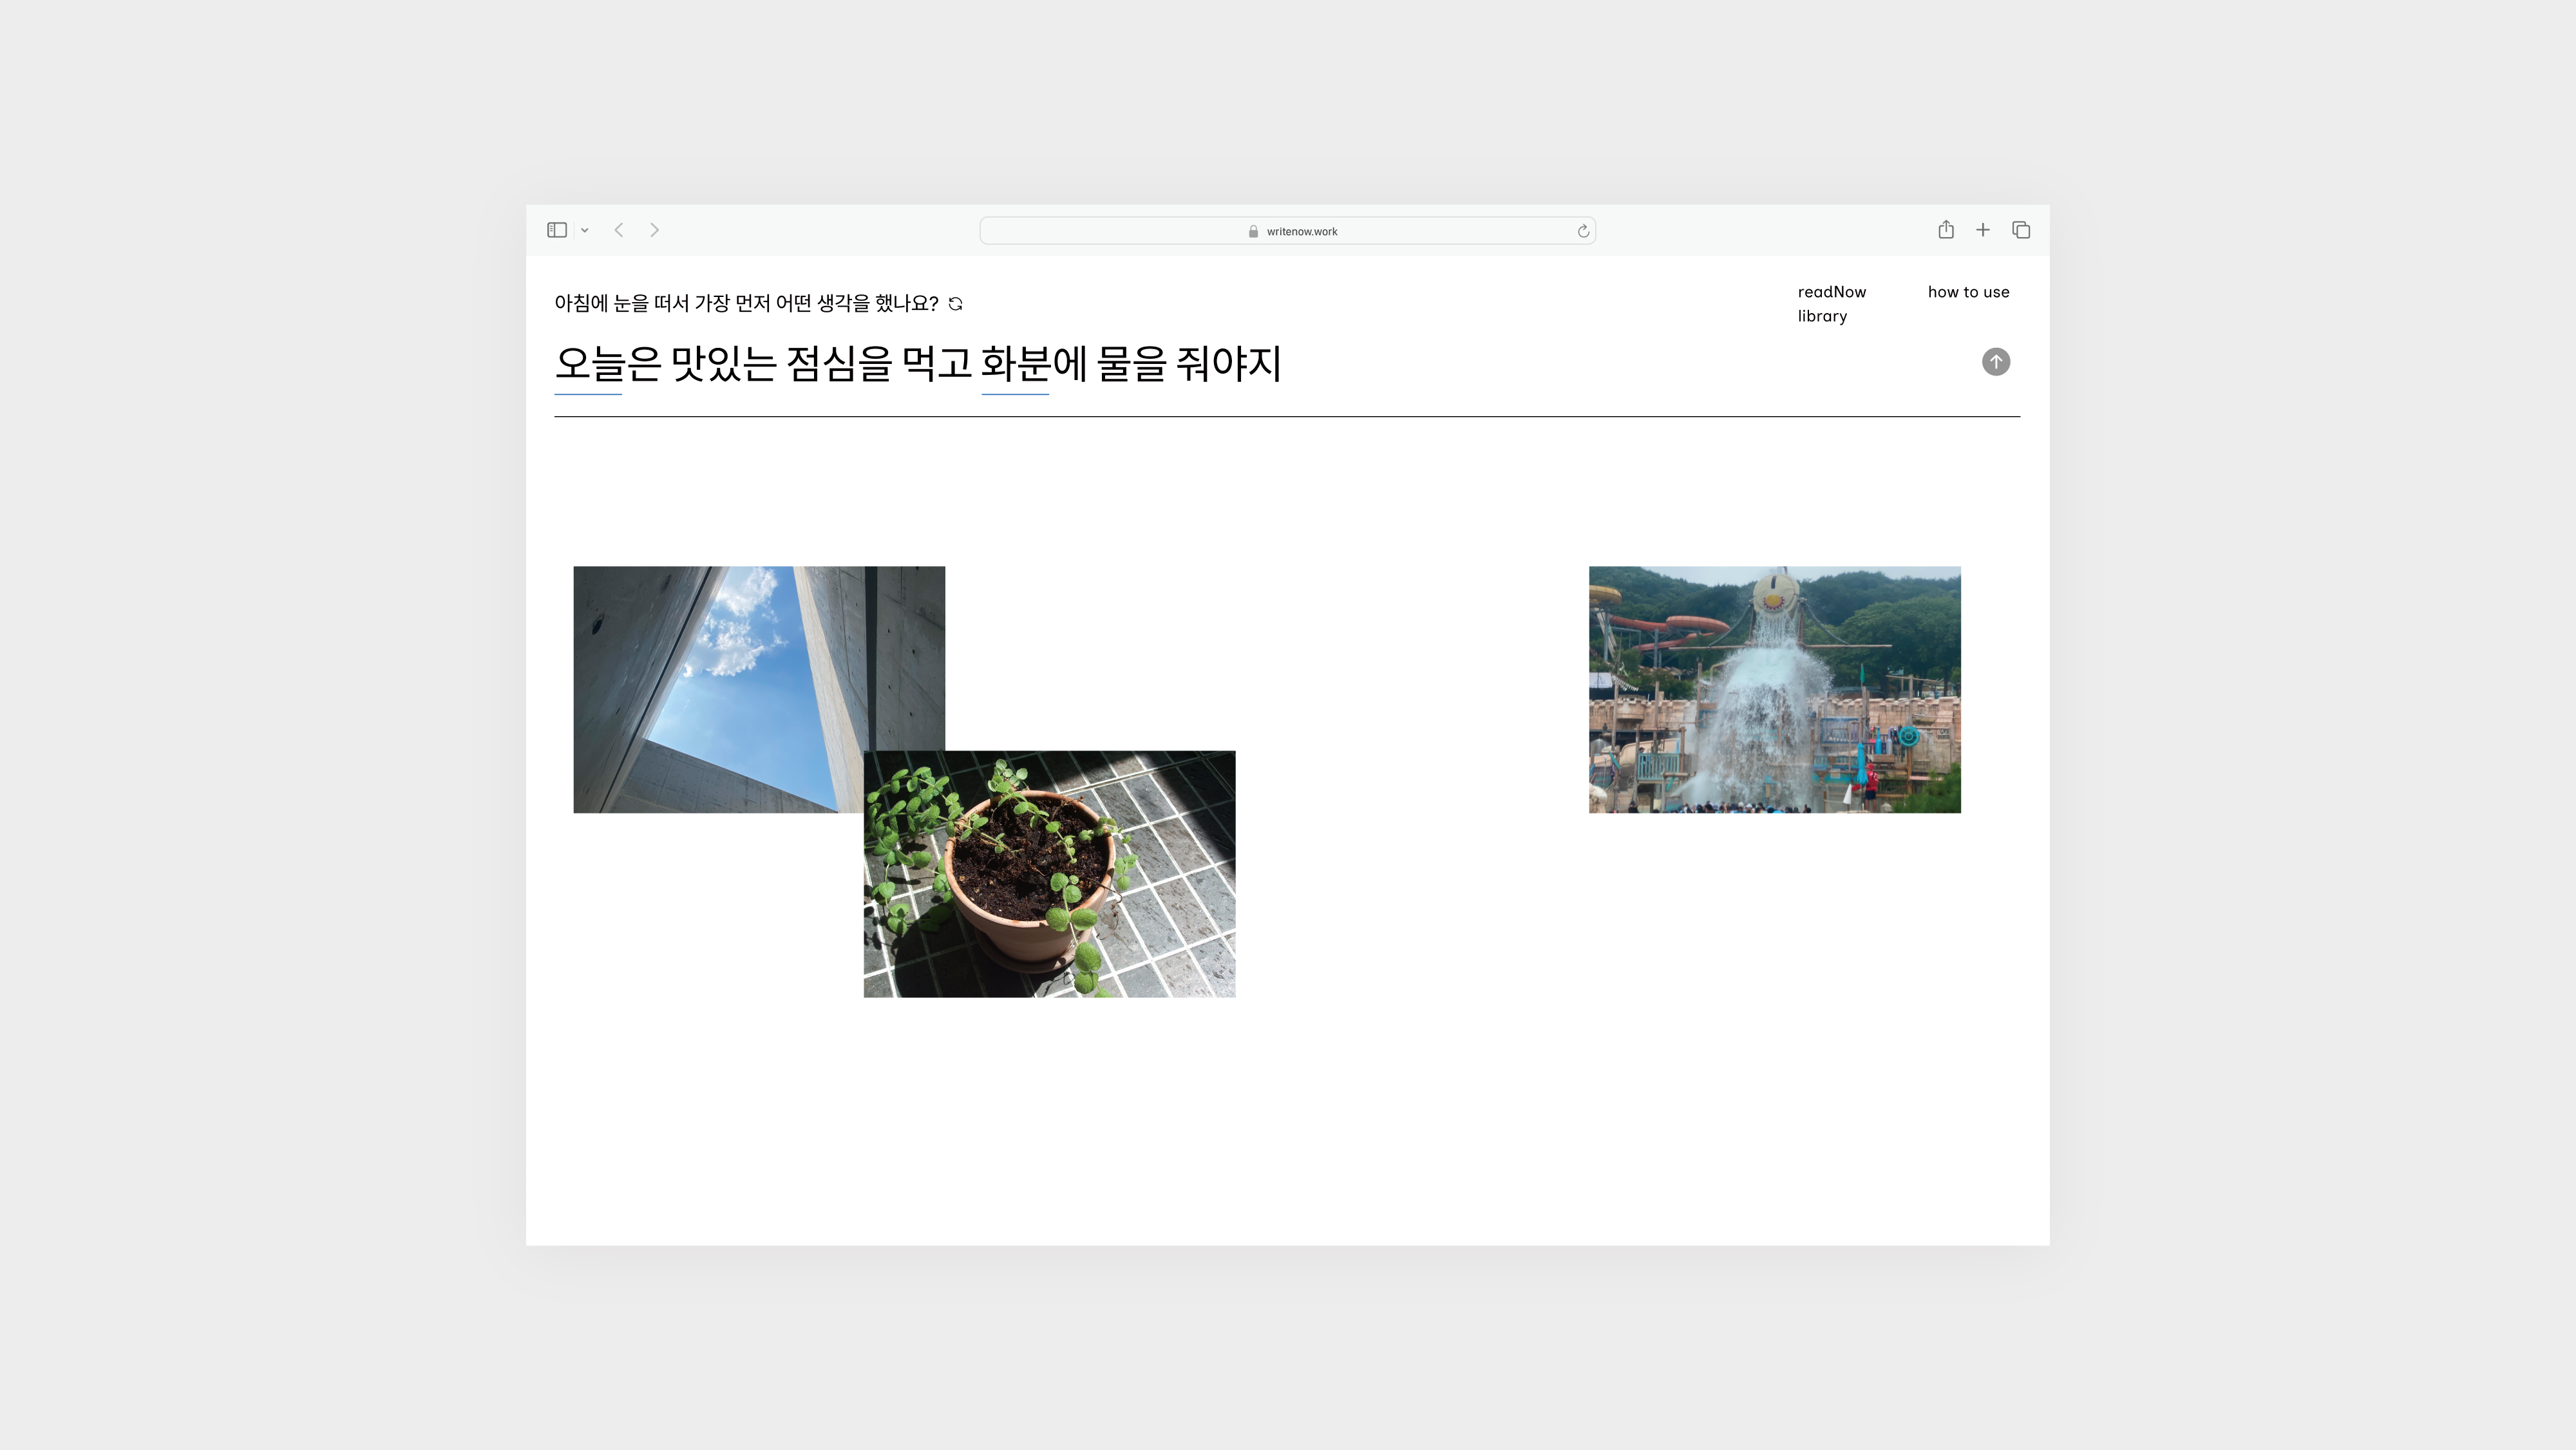Screen dimensions: 2576x1450
Task: Open the library link
Action: 1822,316
